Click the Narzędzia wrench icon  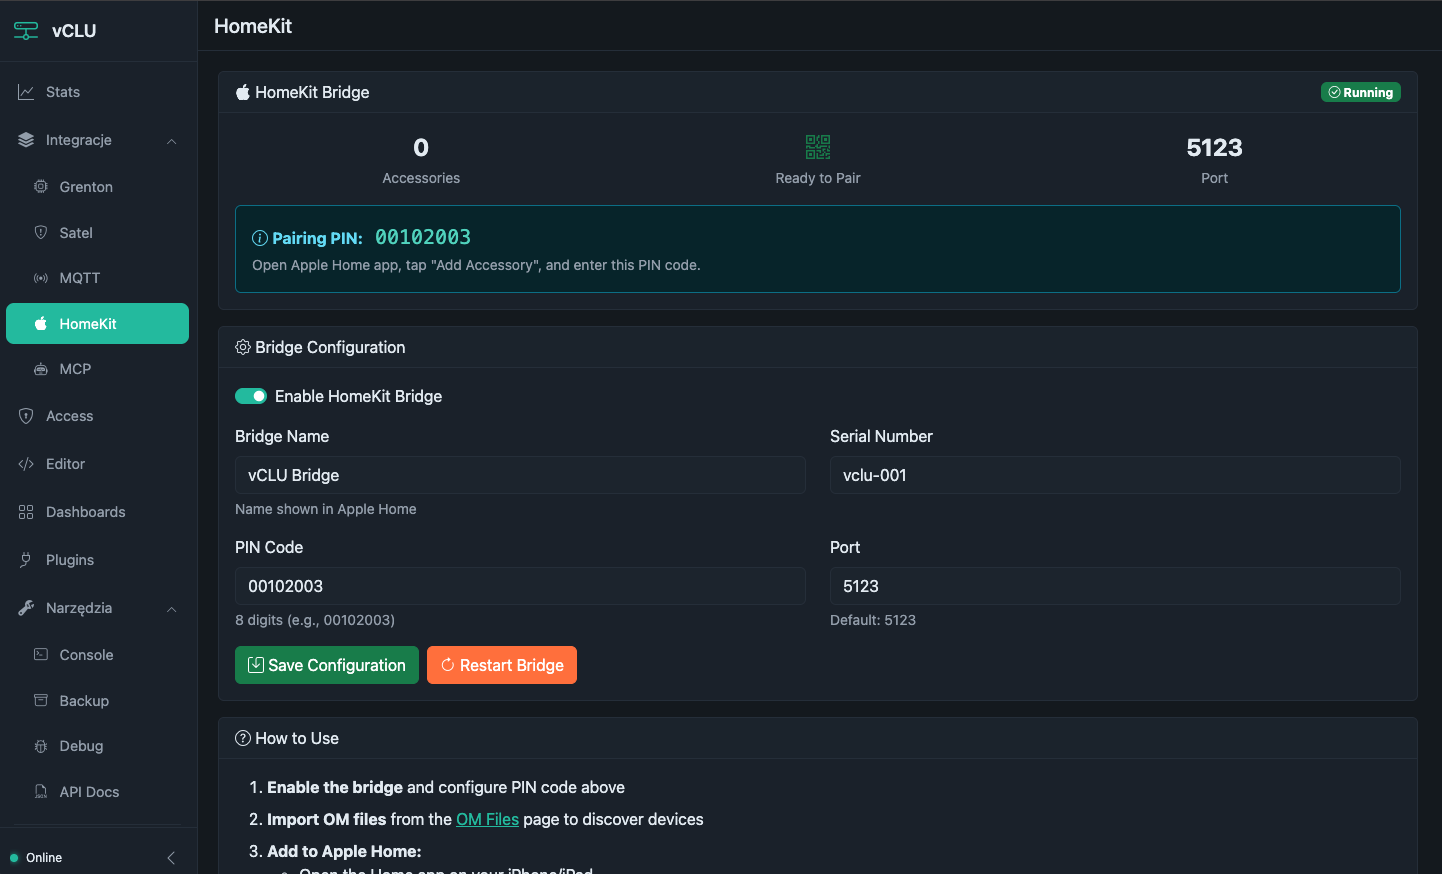[26, 608]
